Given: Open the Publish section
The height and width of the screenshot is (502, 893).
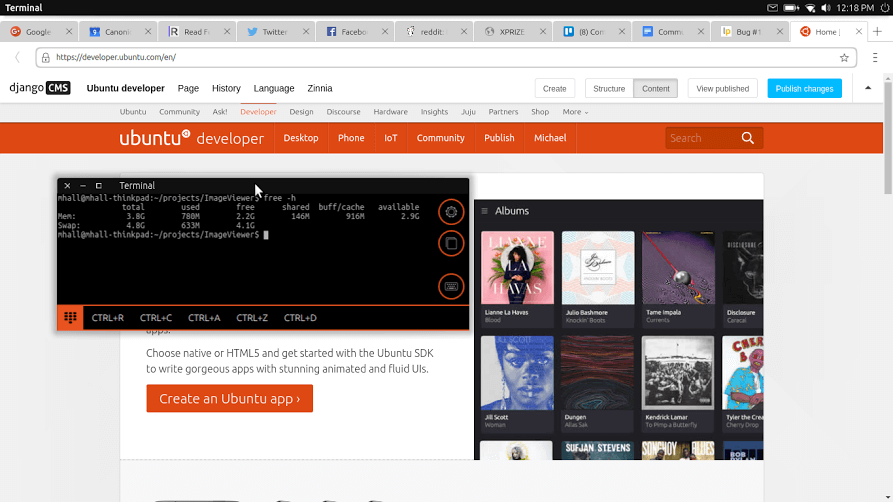Looking at the screenshot, I should click(x=499, y=138).
